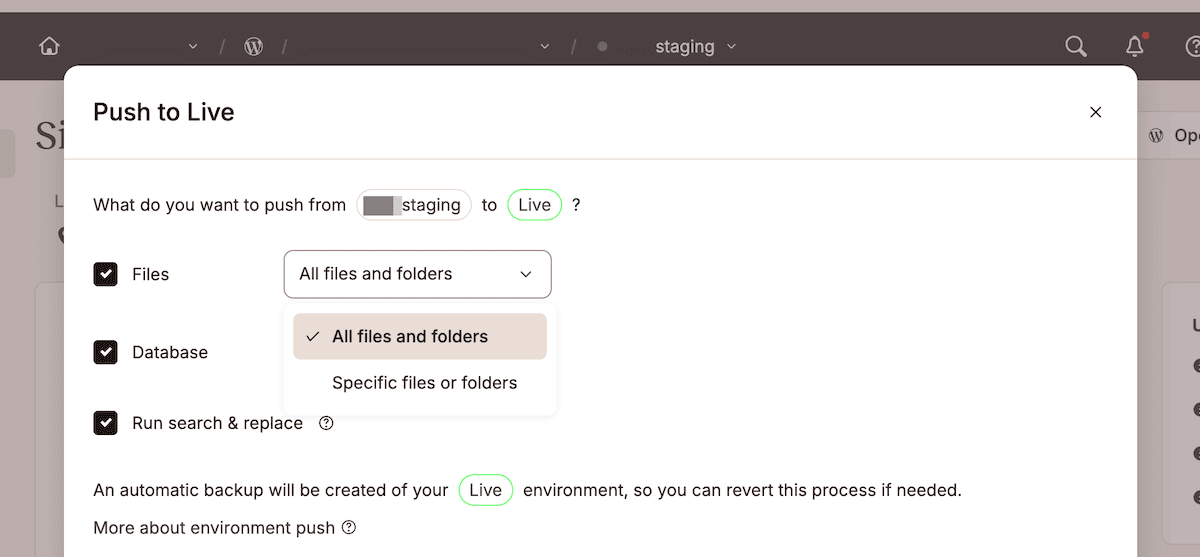Uncheck the Database checkbox
The height and width of the screenshot is (557, 1200).
(x=106, y=352)
